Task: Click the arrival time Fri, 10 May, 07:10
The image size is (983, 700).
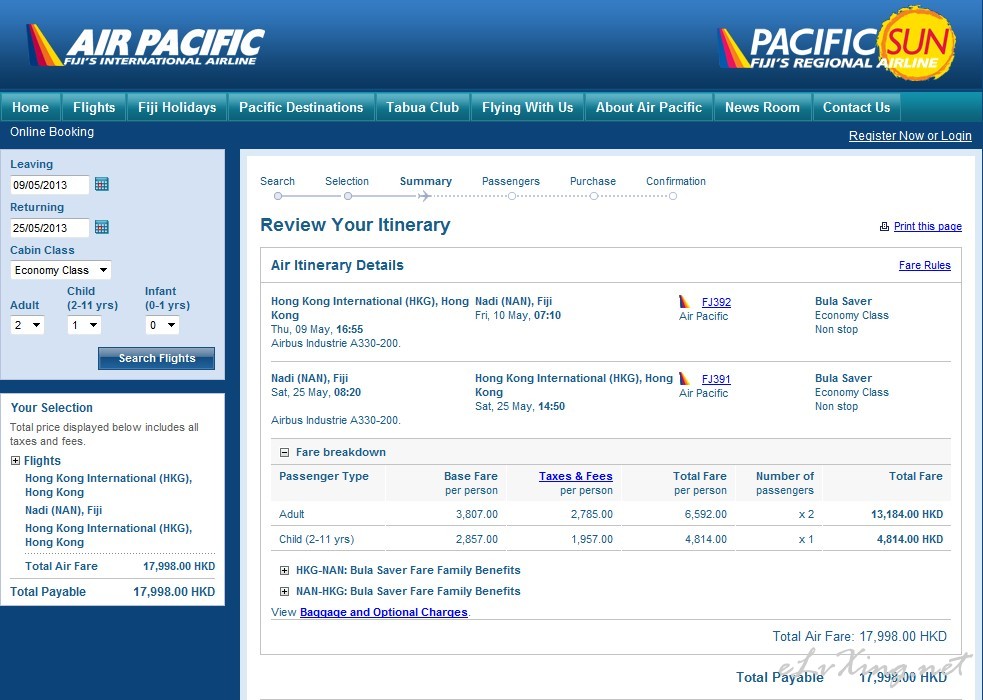Action: 518,315
